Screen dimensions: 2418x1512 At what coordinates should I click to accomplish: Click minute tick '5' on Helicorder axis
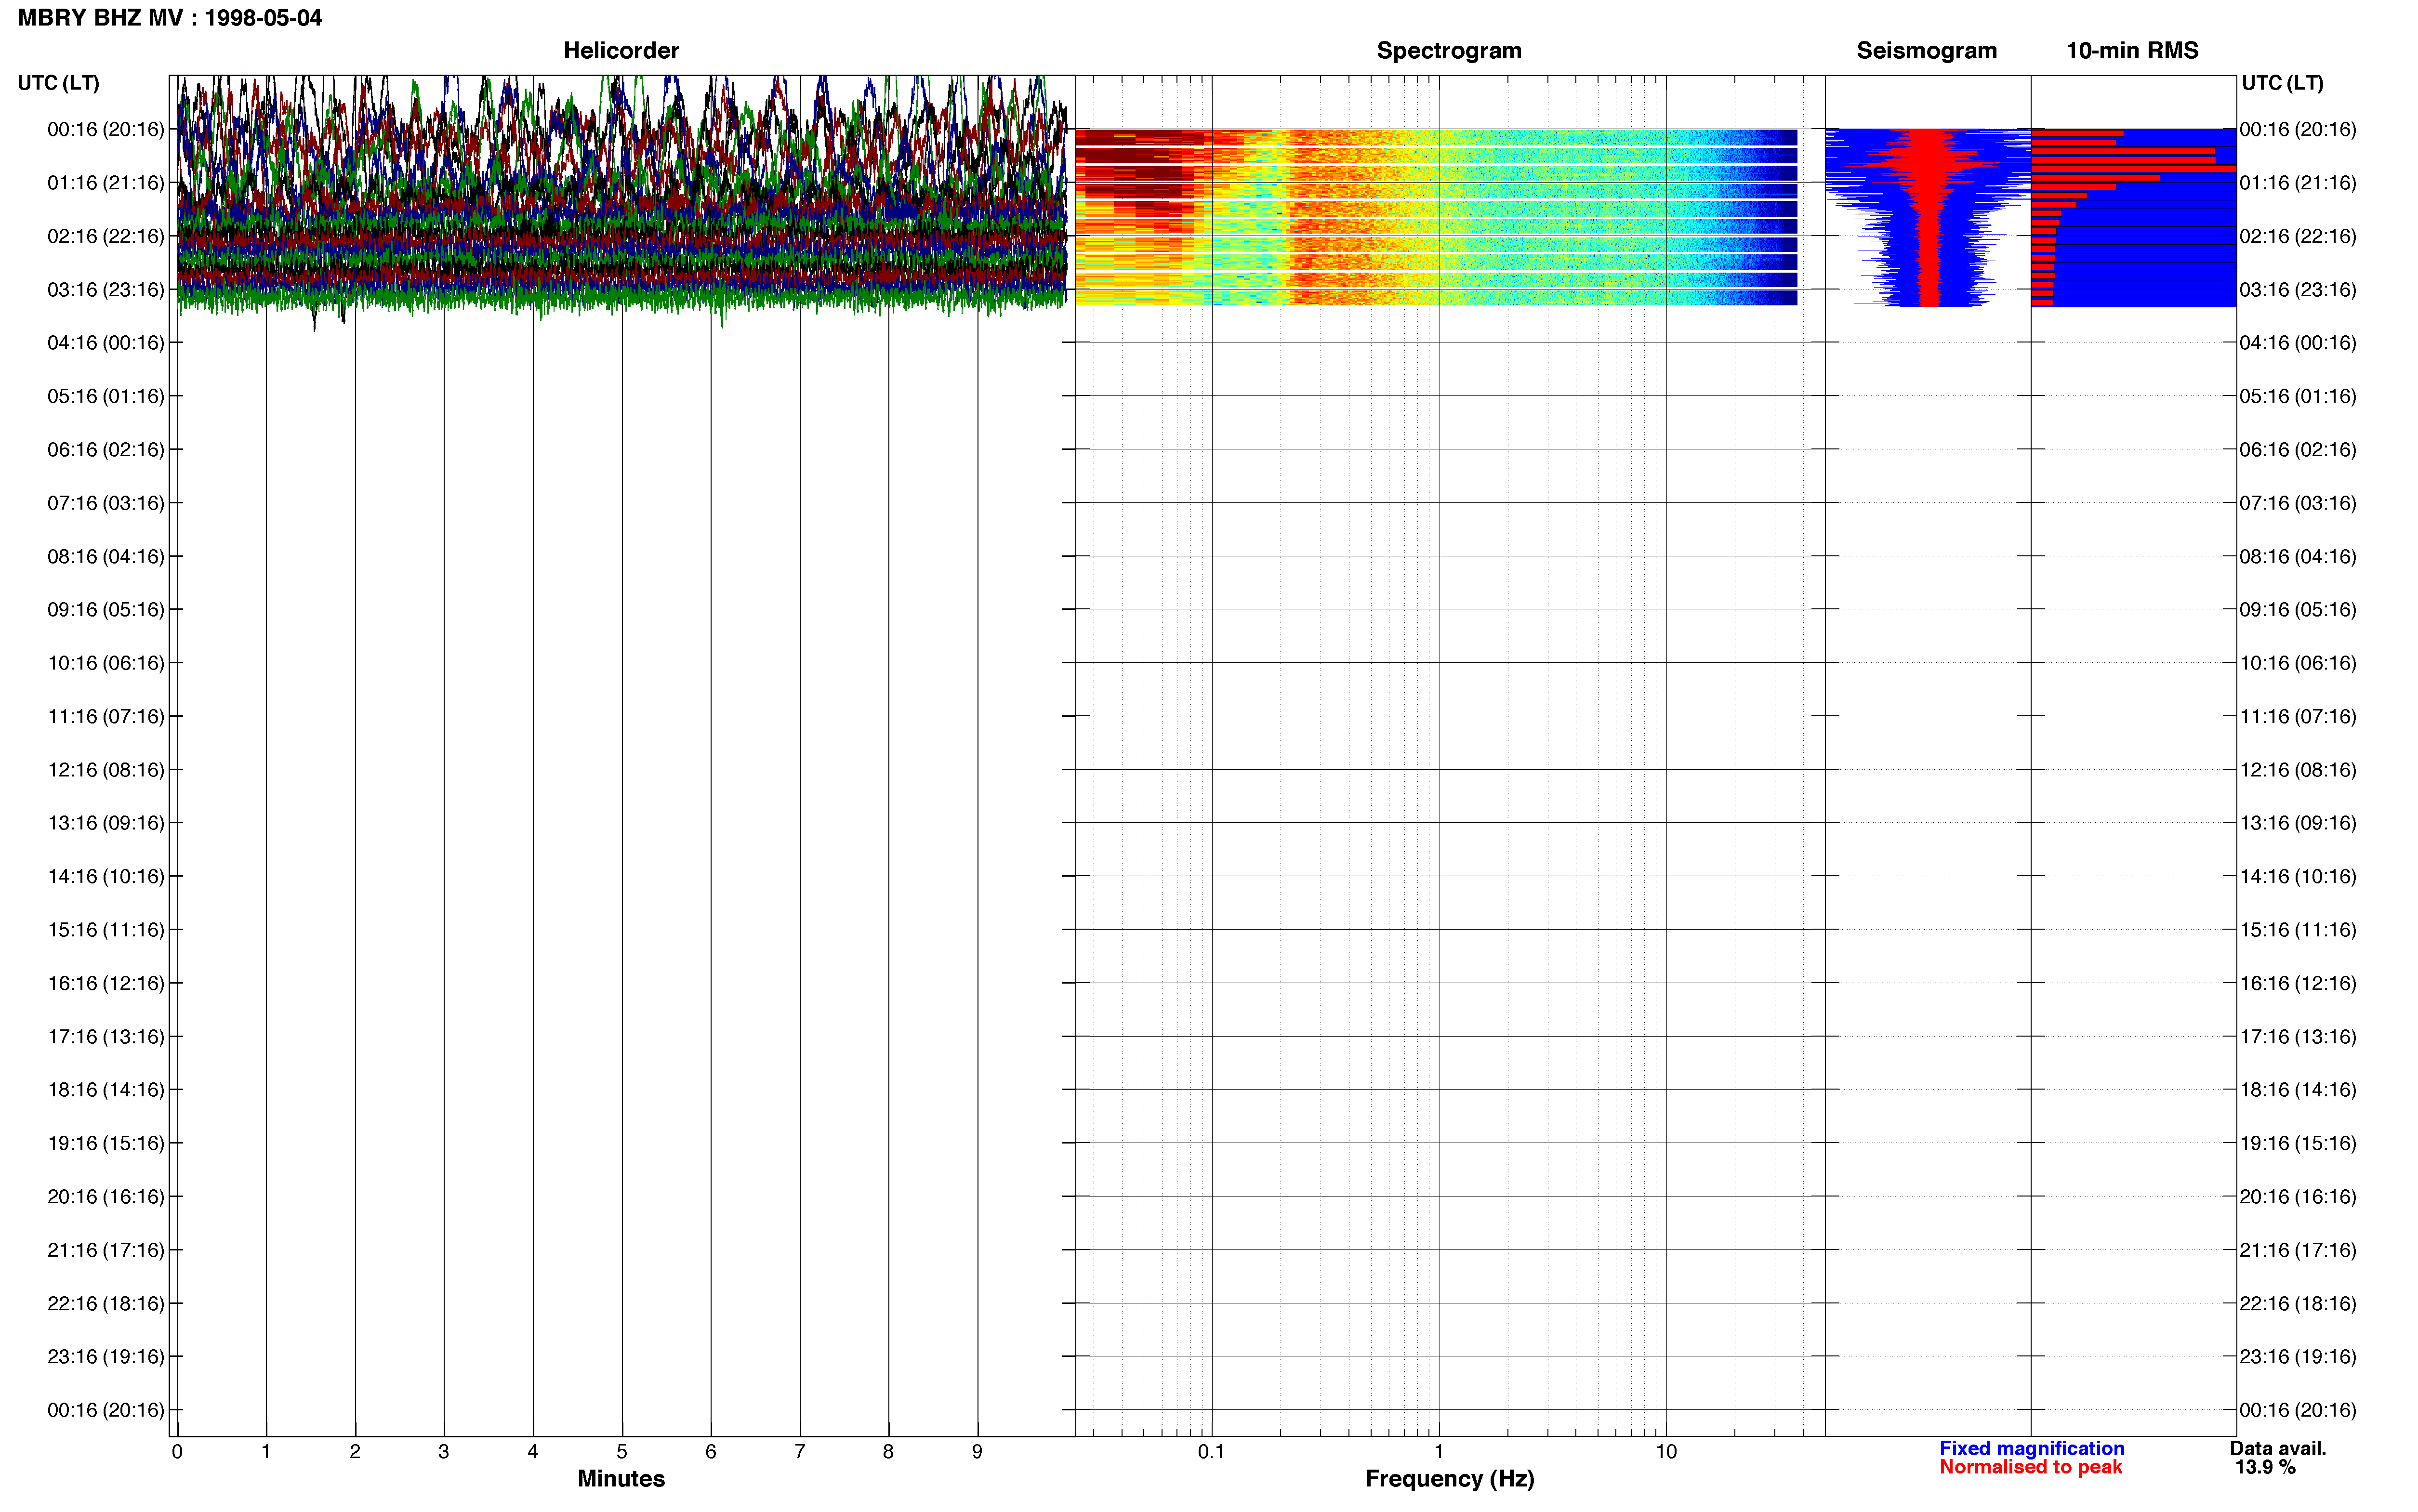pyautogui.click(x=622, y=1452)
